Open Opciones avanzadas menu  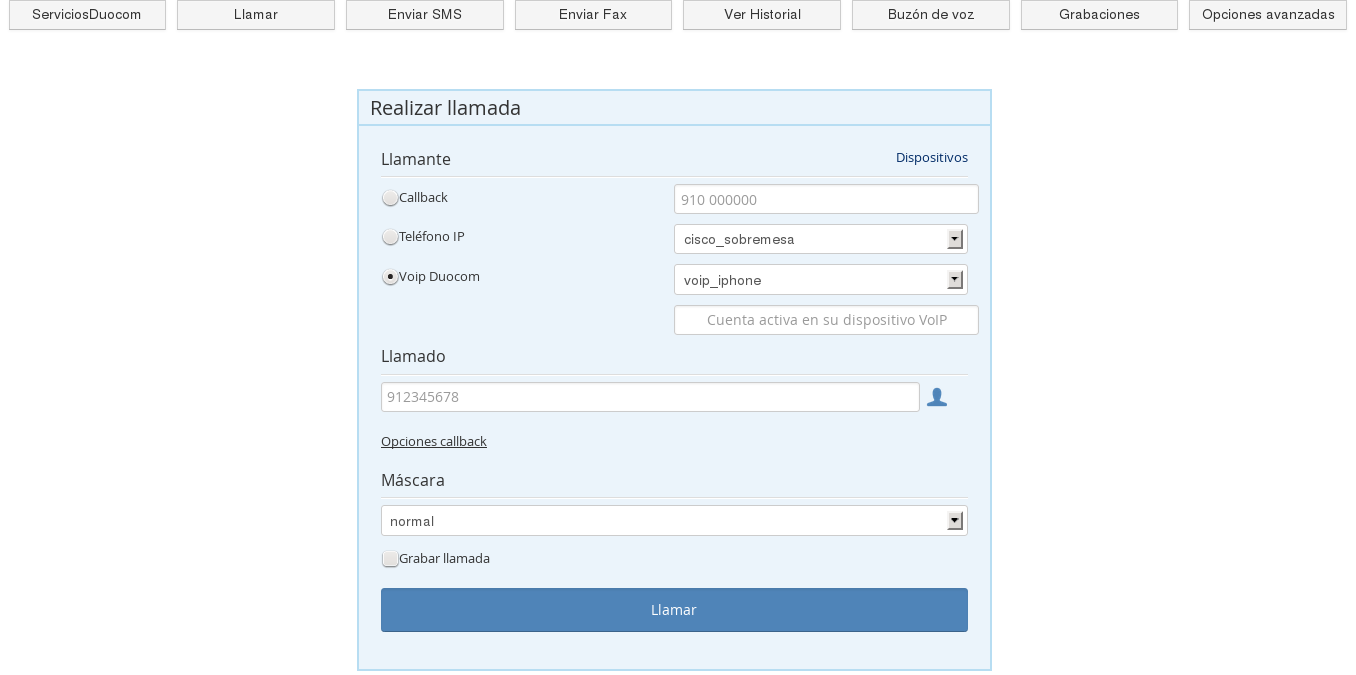[x=1268, y=15]
